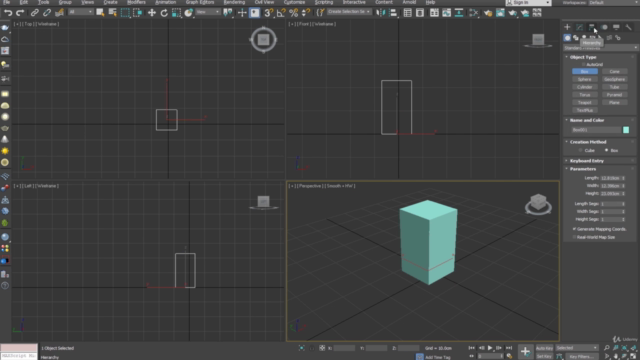
Task: Select the Systems category icon
Action: (618, 38)
